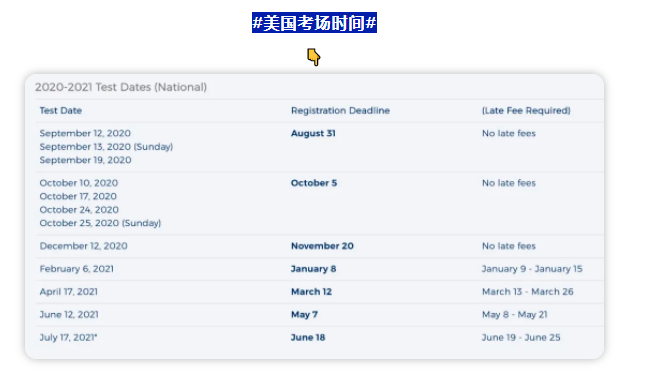
Task: Click the 'May 7' registration deadline
Action: click(304, 314)
